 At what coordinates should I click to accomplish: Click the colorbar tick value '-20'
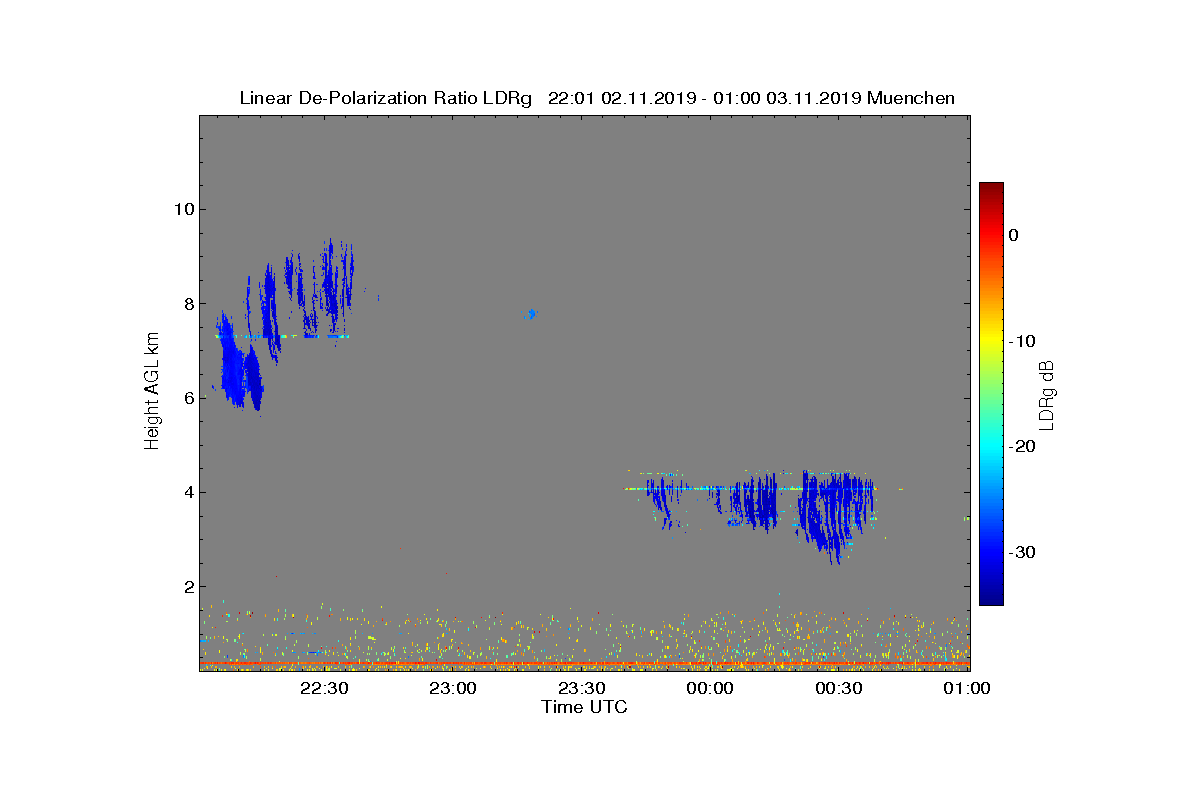point(1021,446)
